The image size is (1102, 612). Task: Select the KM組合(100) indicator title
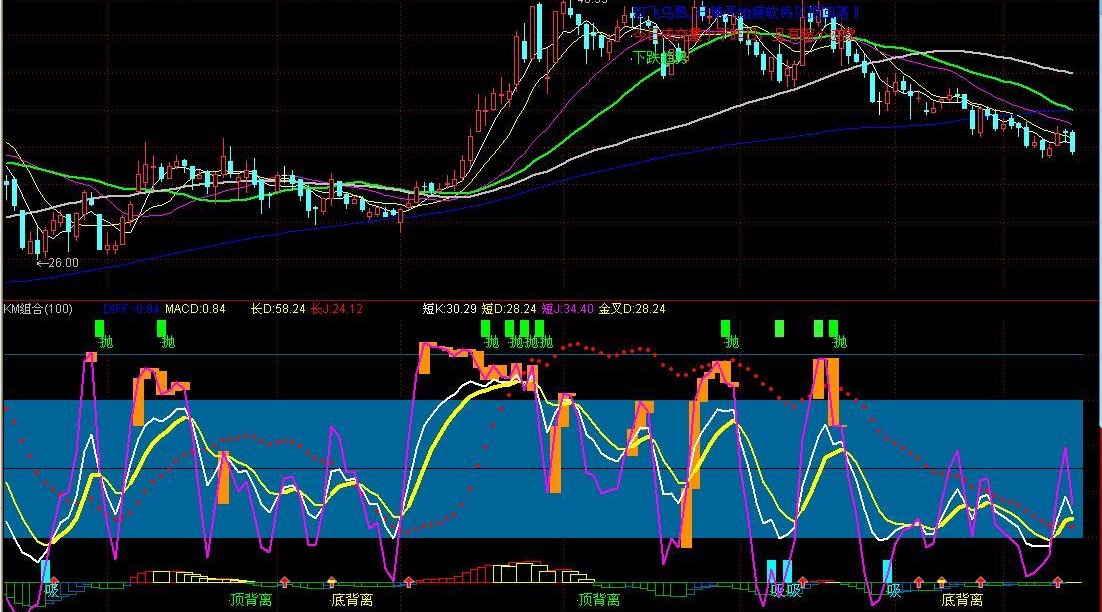click(38, 308)
